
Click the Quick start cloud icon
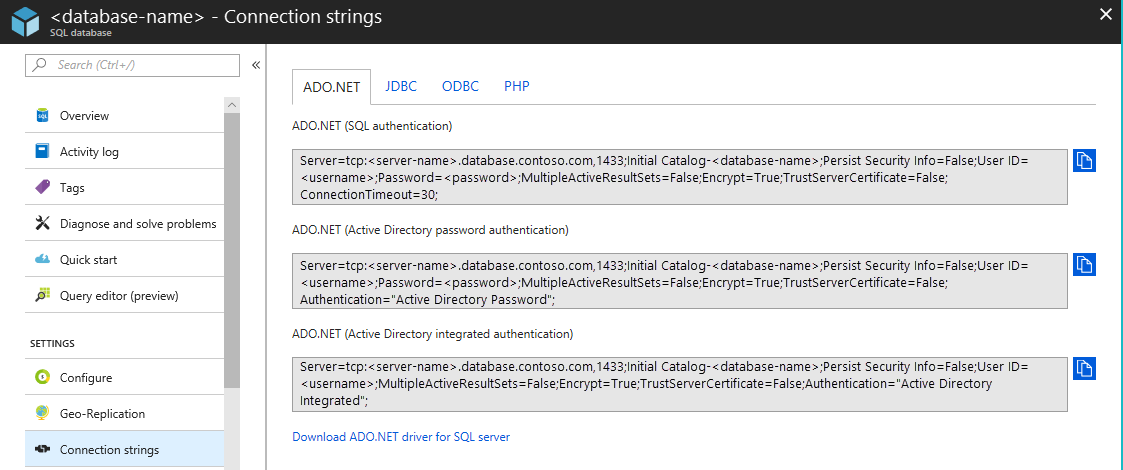pyautogui.click(x=43, y=260)
